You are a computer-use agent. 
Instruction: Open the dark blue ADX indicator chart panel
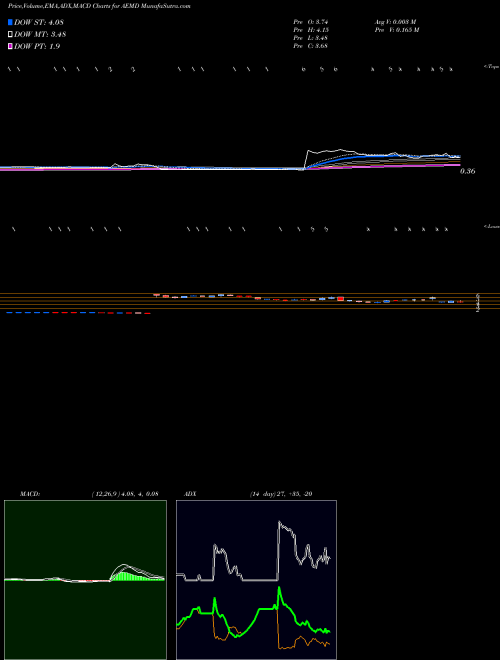[256, 580]
